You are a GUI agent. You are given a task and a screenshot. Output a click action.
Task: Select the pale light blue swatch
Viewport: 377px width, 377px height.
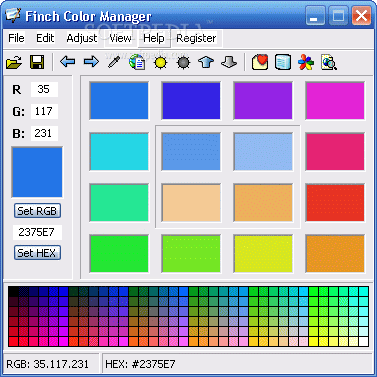point(263,152)
